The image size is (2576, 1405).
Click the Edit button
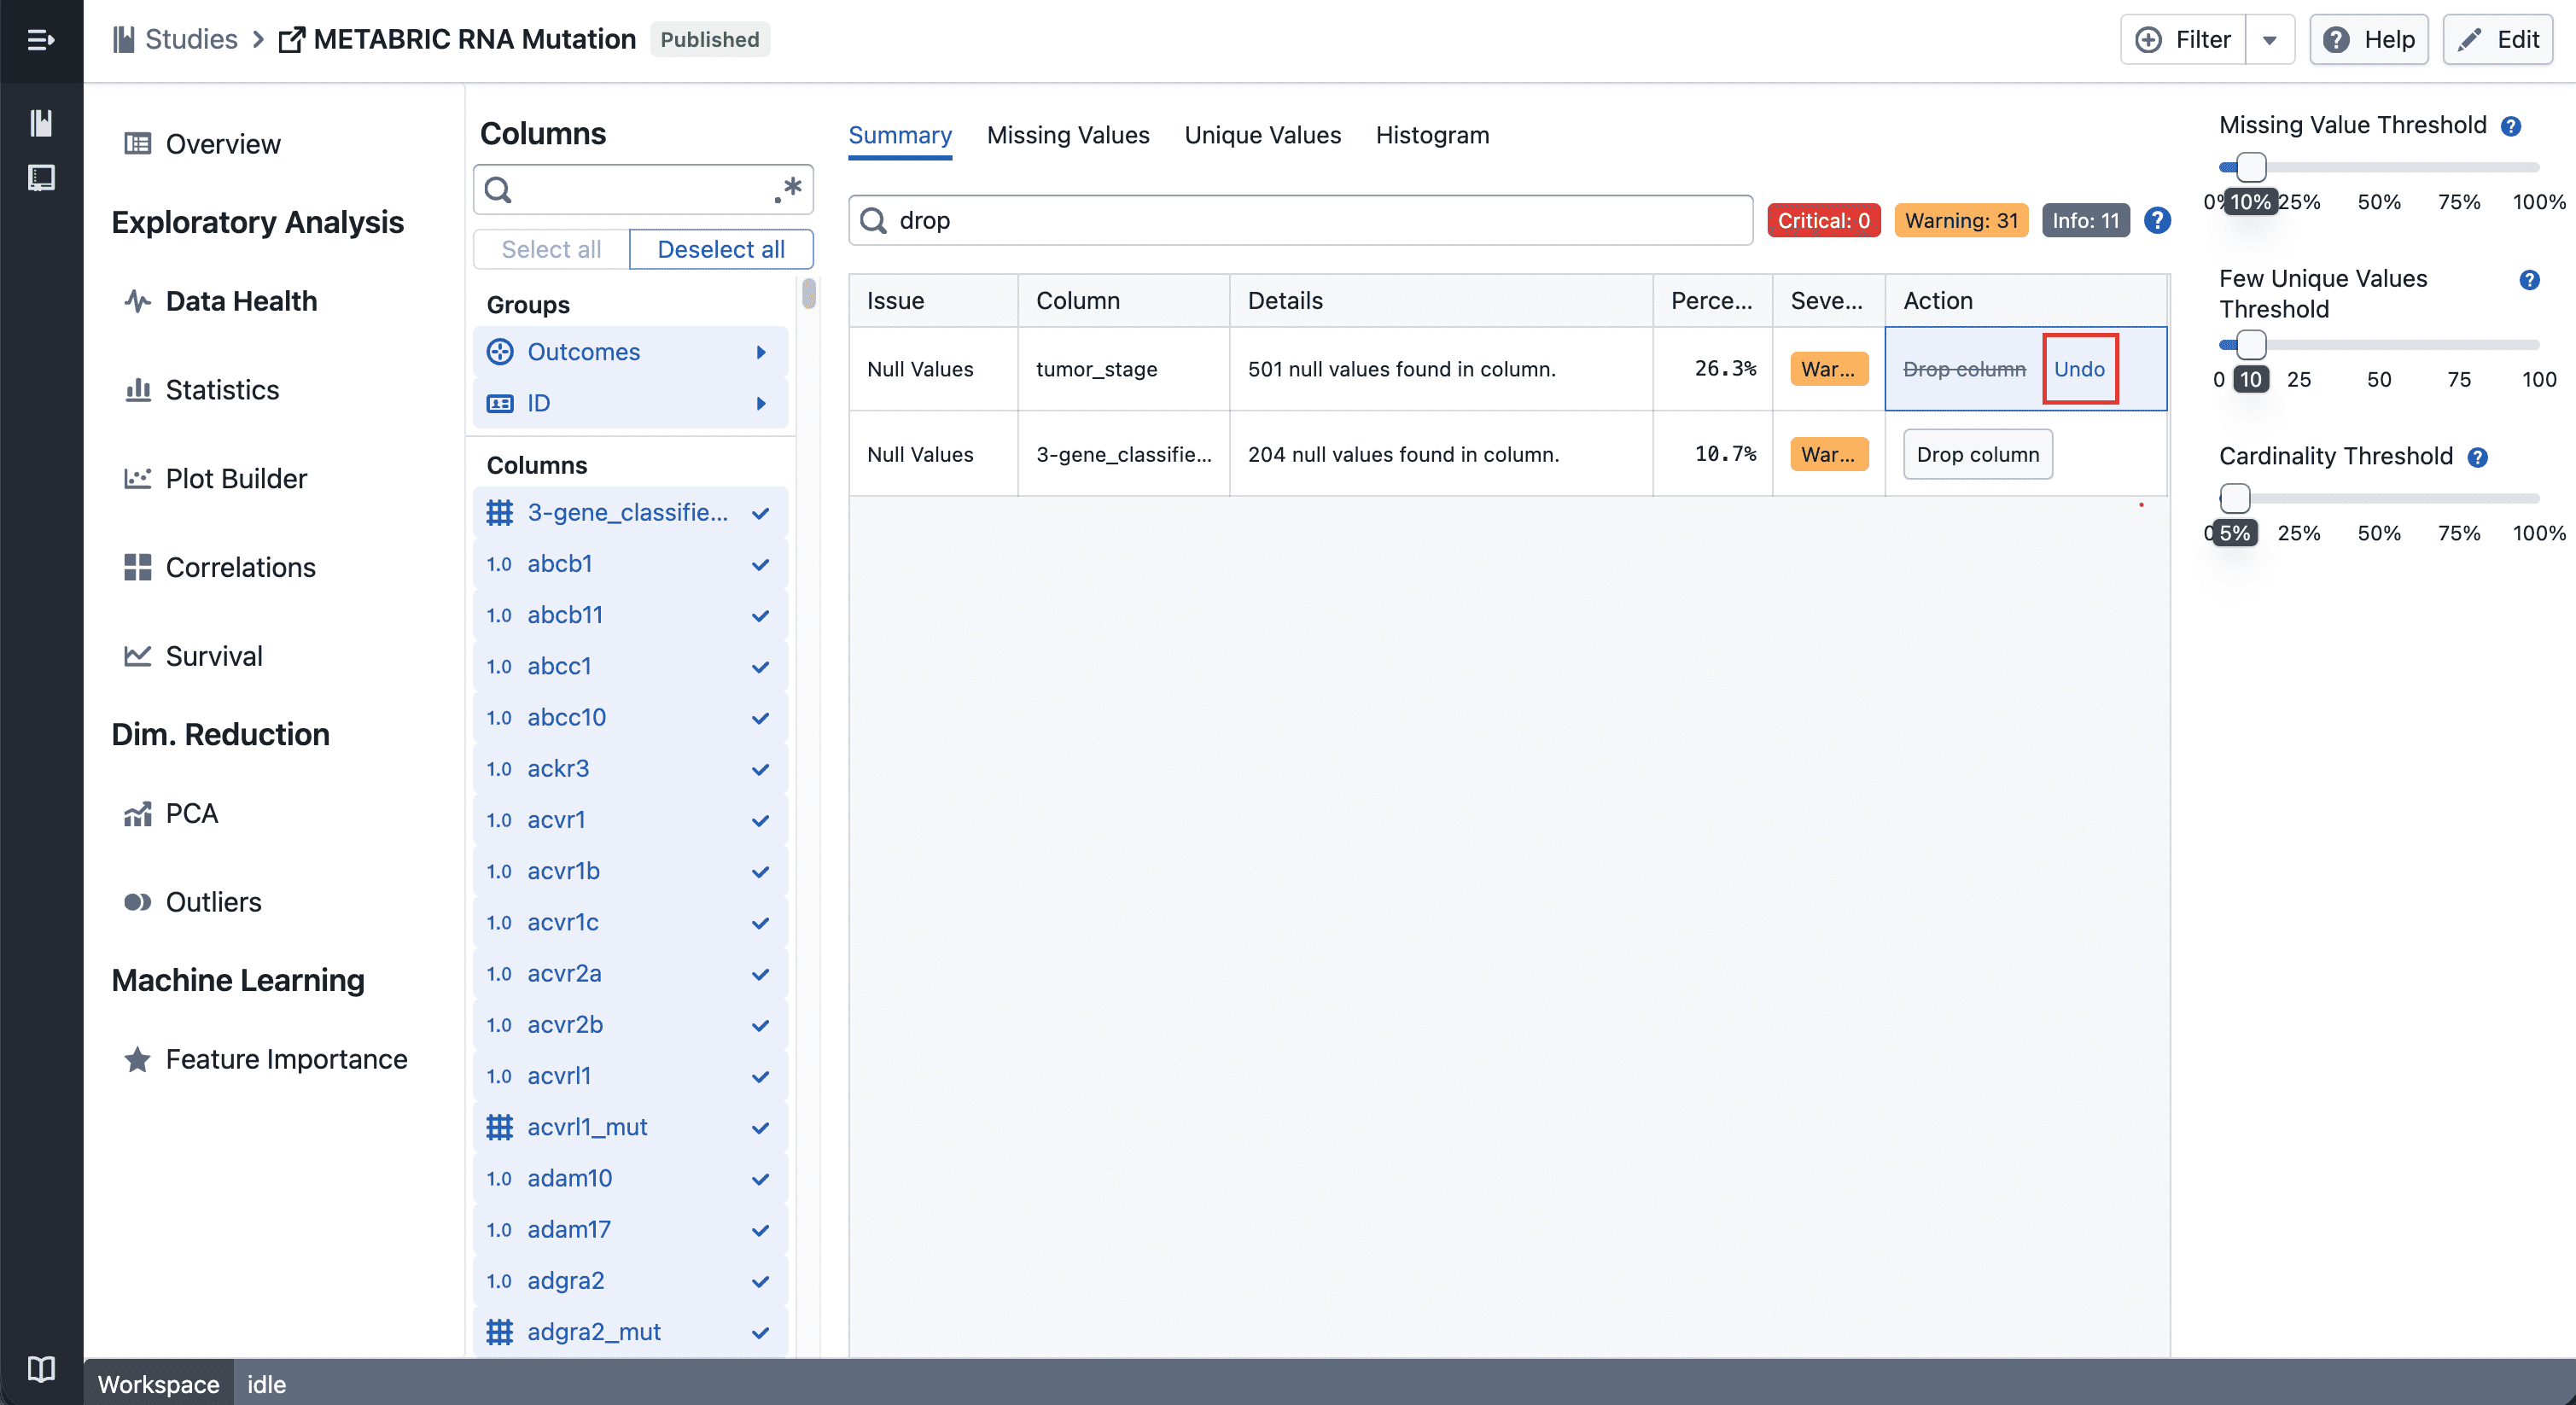click(2497, 40)
